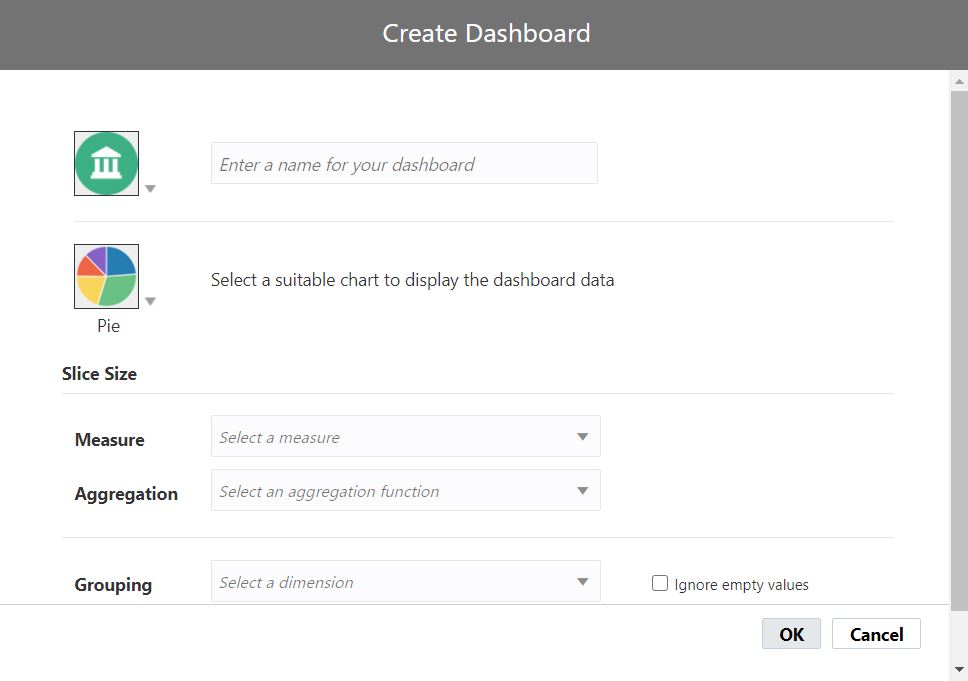Expand the chart type picker arrow

(x=150, y=301)
